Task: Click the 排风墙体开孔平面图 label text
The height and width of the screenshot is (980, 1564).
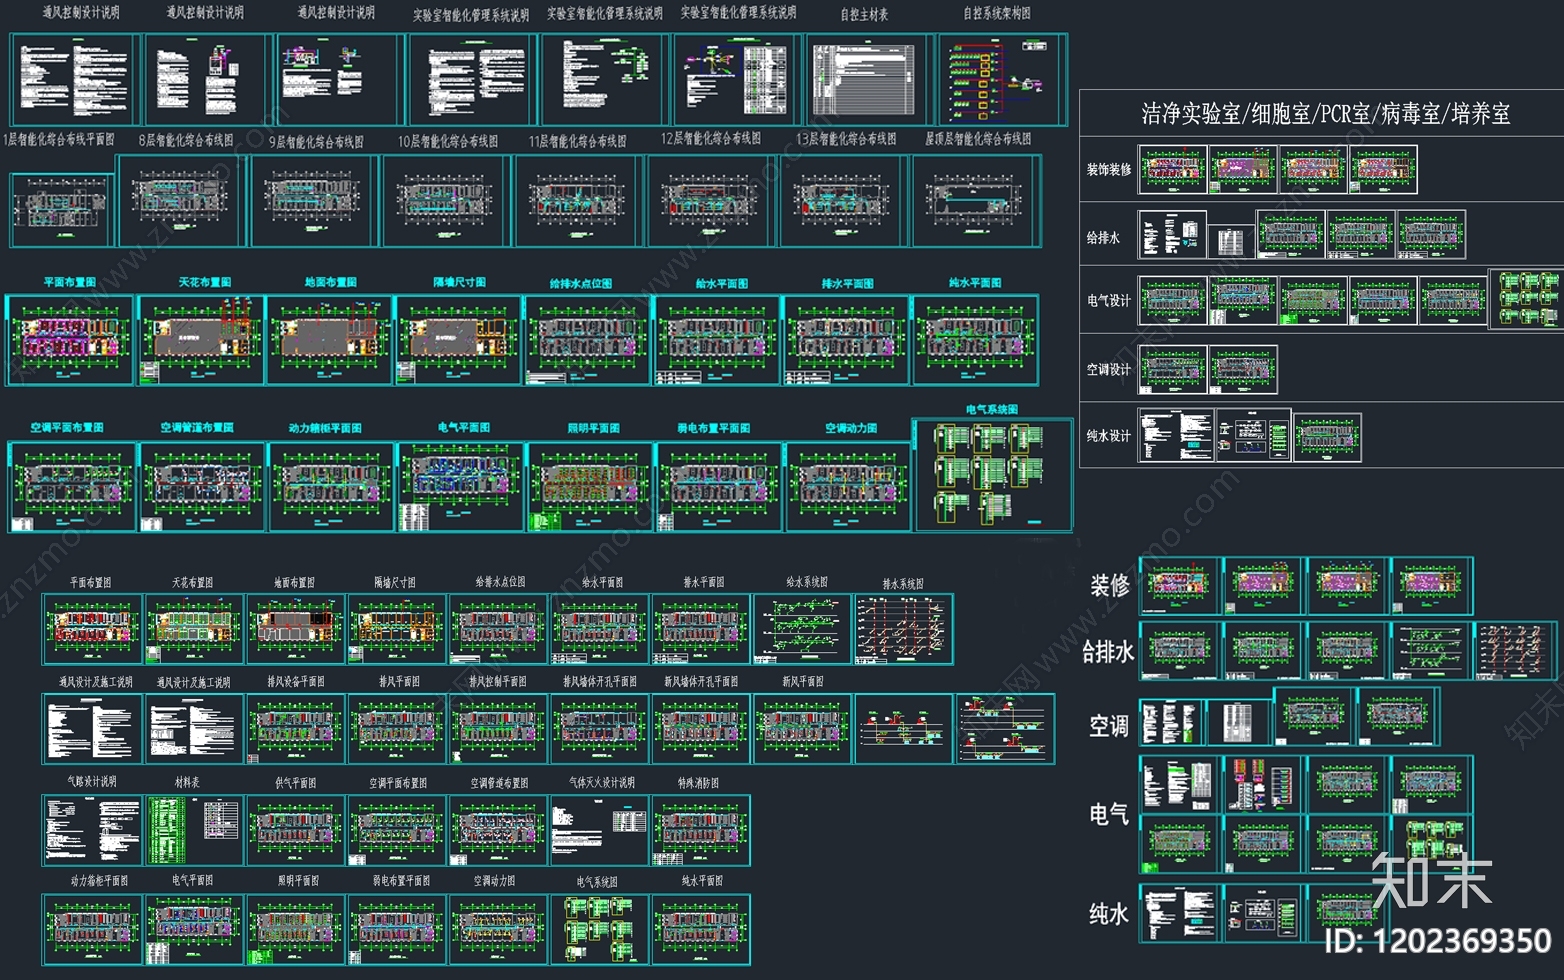Action: 599,682
